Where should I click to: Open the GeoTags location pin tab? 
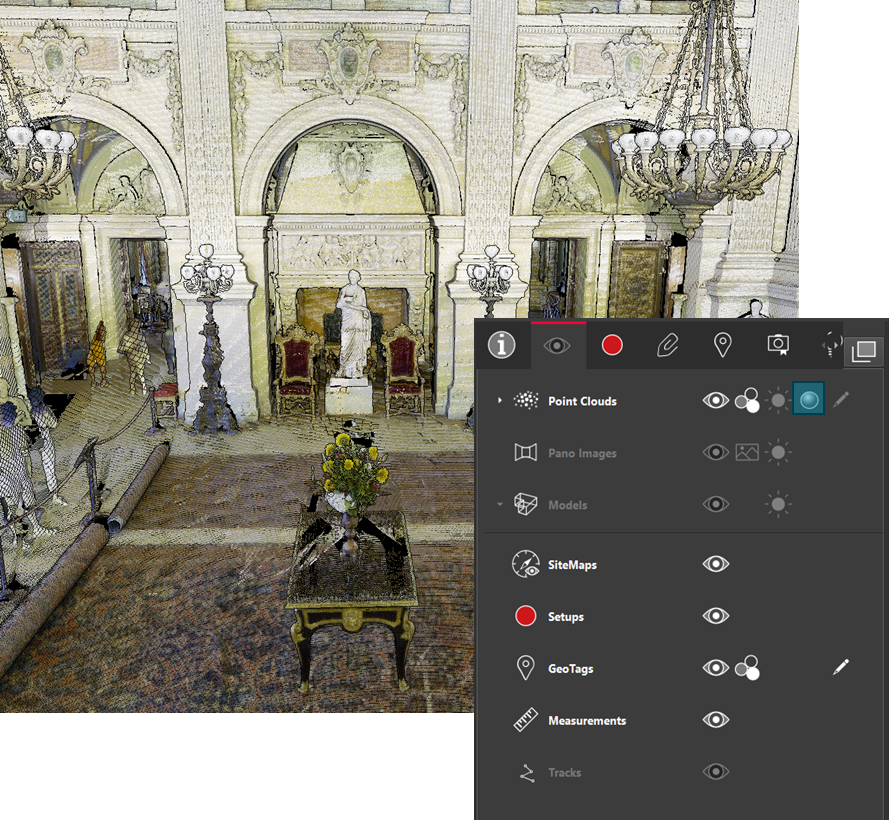722,345
